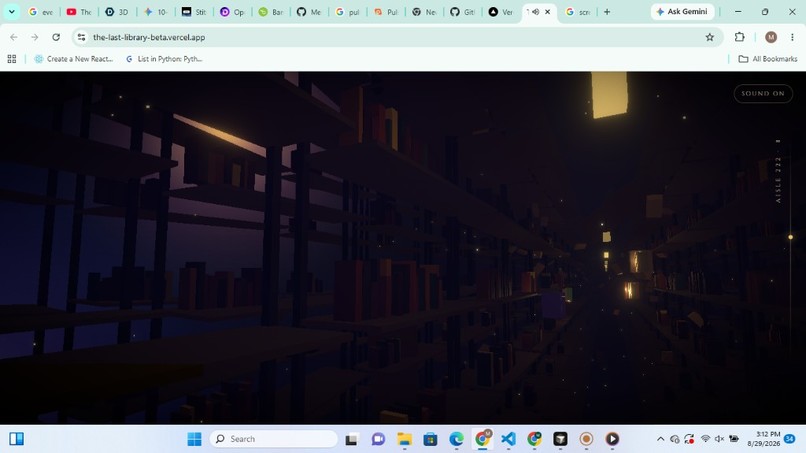Open Wi-Fi network settings in tray
Image resolution: width=806 pixels, height=453 pixels.
[706, 439]
